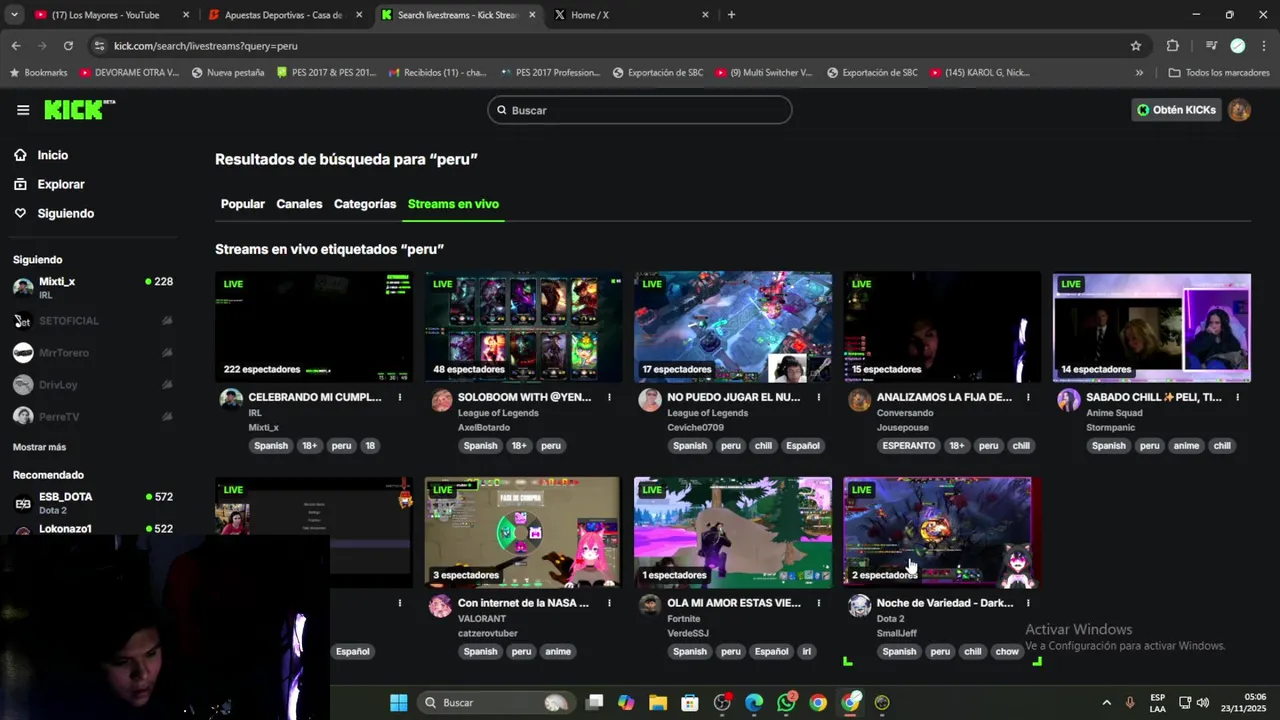Click MirrTorero in following list
Screen dimensions: 1280x720
pos(93,353)
